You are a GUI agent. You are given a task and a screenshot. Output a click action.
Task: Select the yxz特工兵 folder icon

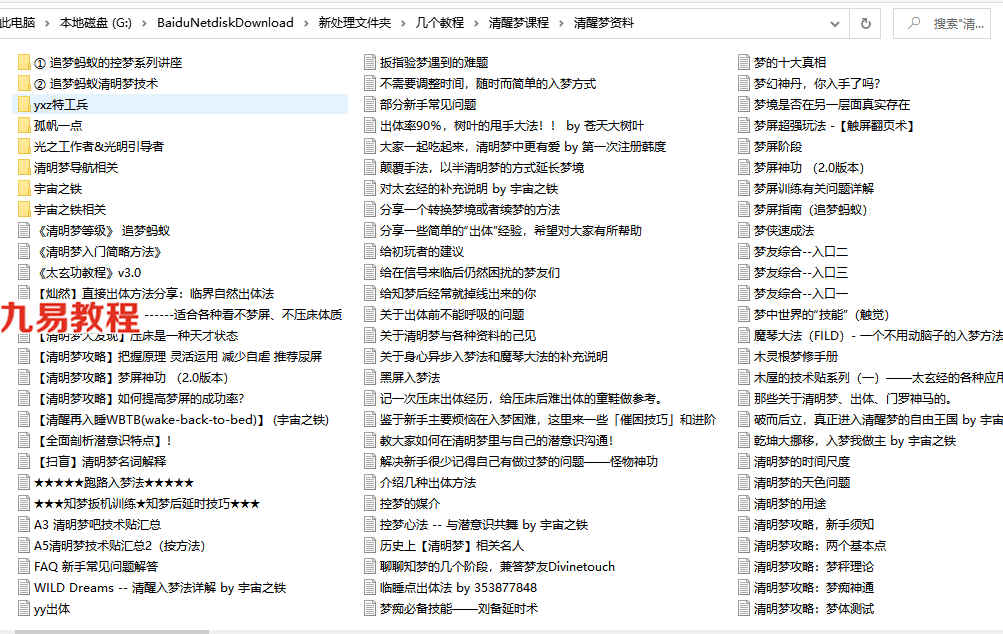pyautogui.click(x=24, y=105)
